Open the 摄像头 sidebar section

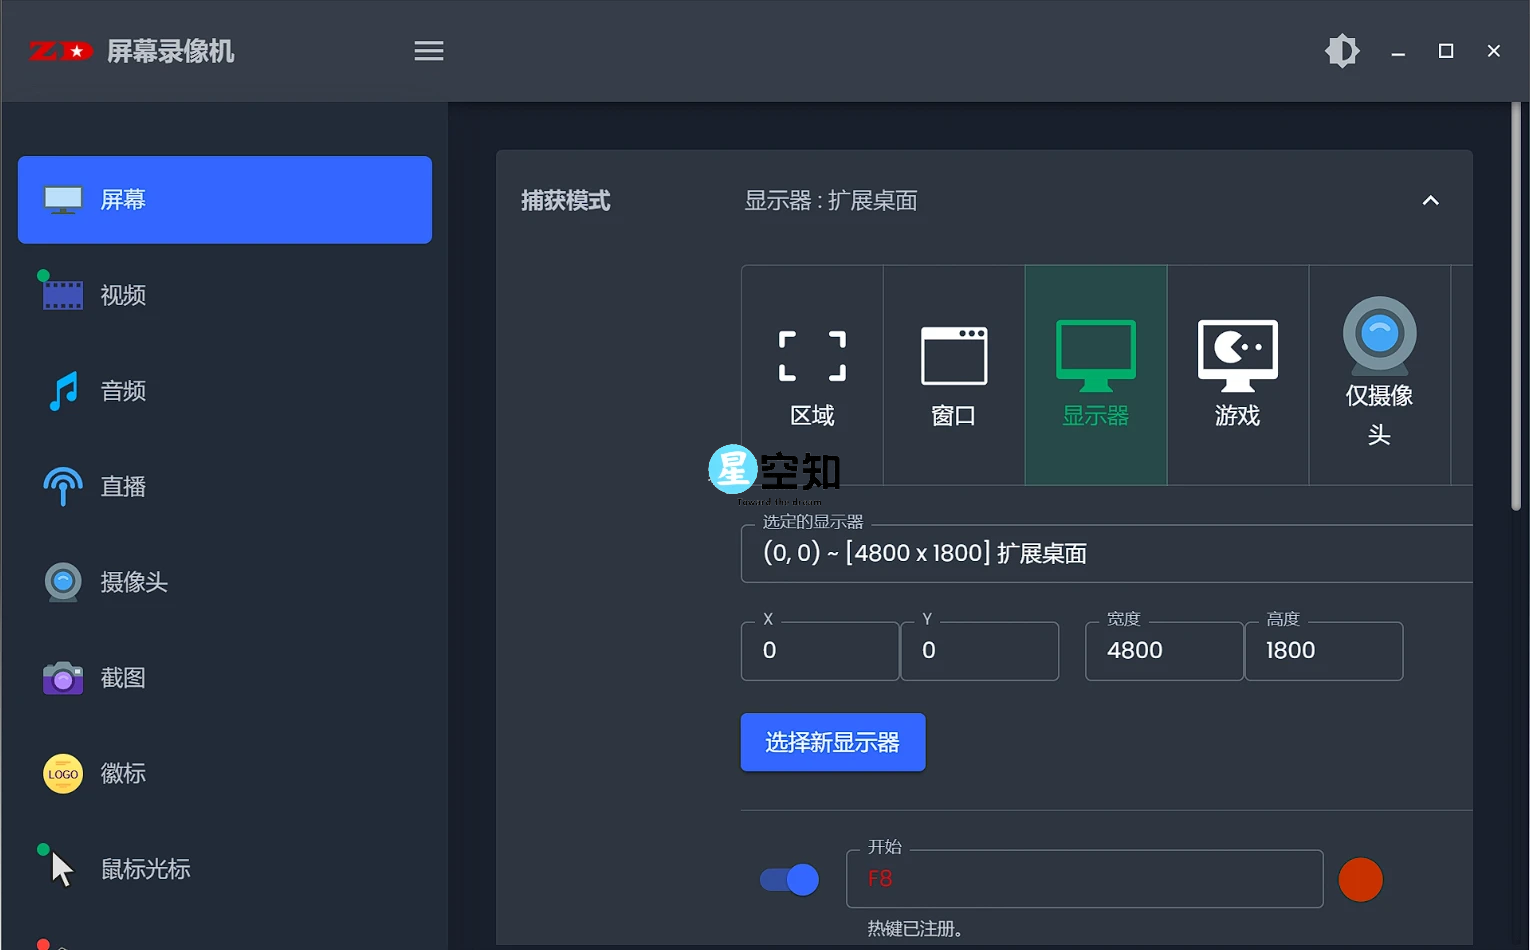click(x=132, y=582)
